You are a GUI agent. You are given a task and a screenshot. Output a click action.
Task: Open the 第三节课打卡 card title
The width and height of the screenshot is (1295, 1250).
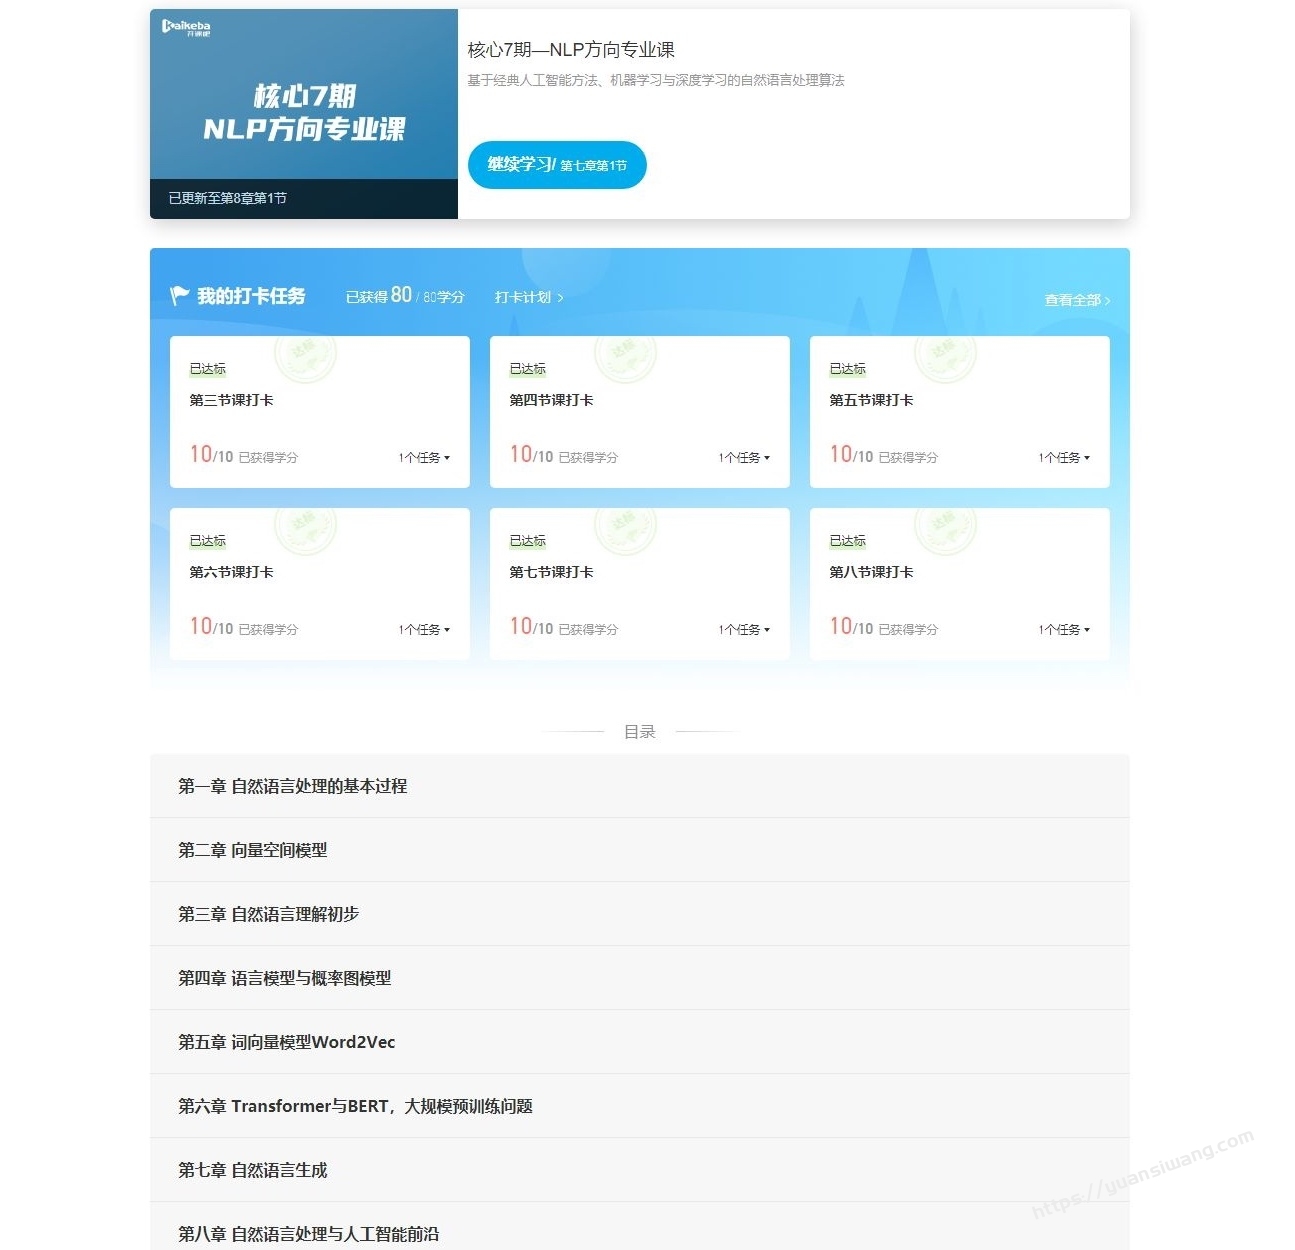coord(231,400)
